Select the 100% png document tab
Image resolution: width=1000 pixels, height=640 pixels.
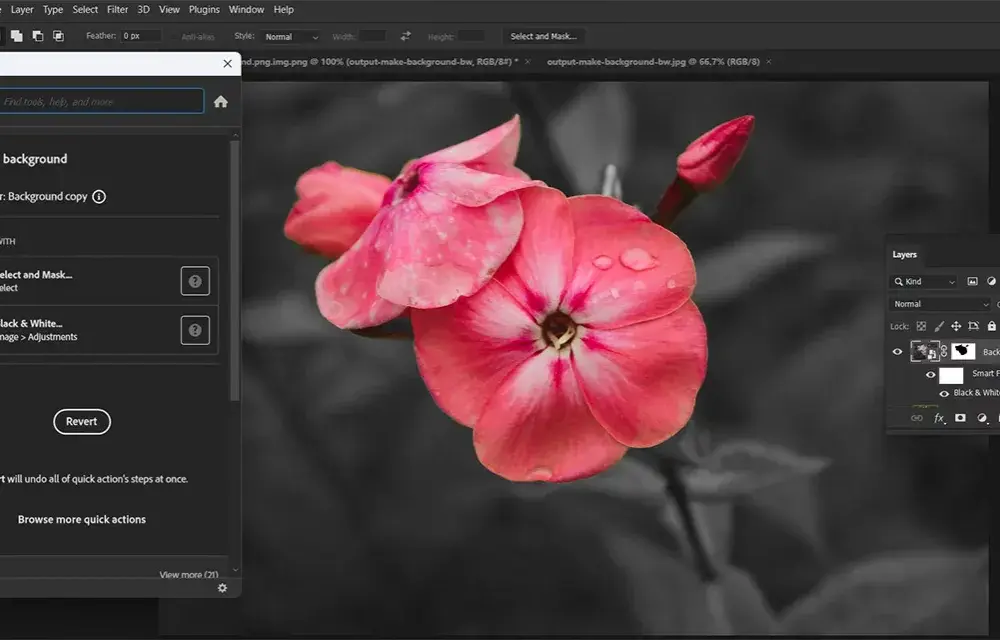380,62
